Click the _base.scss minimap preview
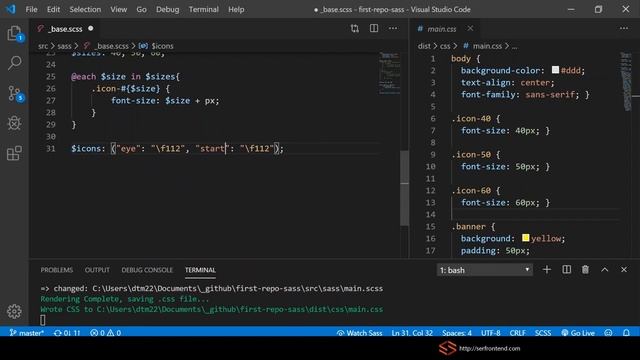This screenshot has width=640, height=360. [x=389, y=73]
